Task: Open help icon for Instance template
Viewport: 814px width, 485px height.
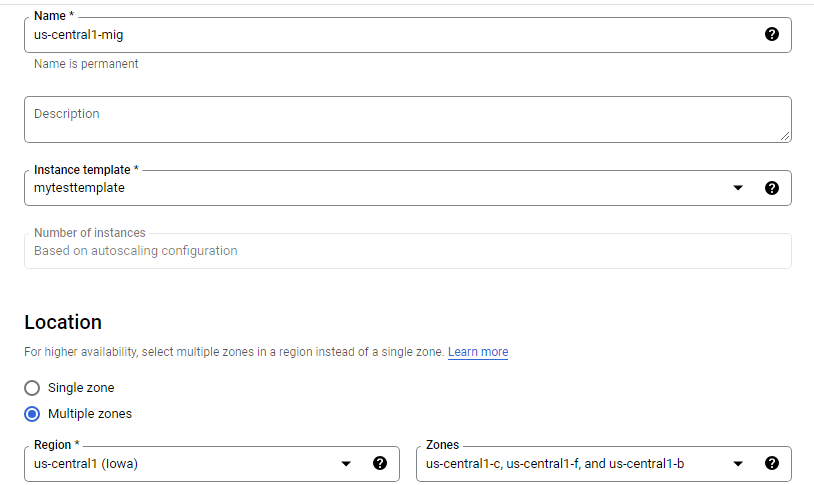Action: (x=771, y=188)
